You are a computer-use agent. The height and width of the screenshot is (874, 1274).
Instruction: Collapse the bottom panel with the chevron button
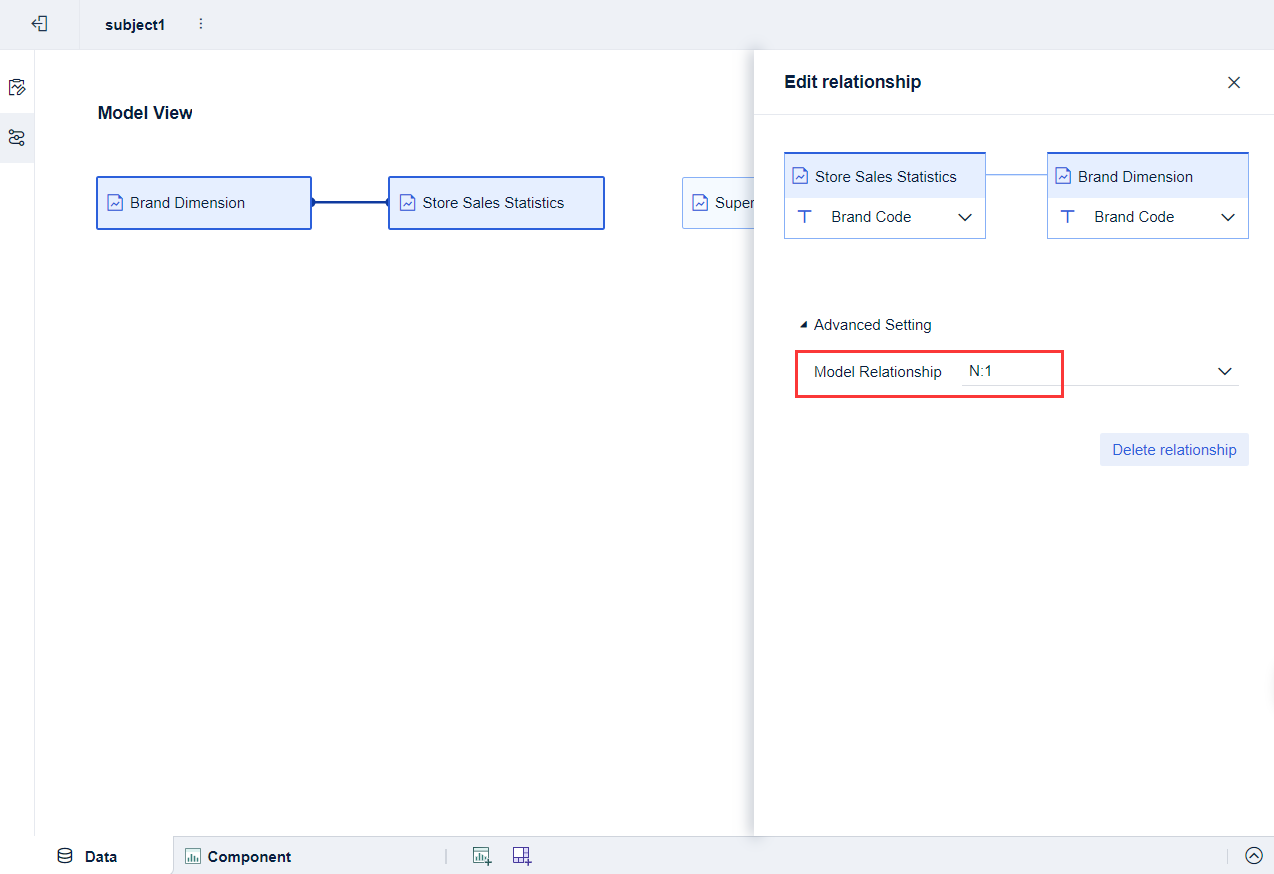pyautogui.click(x=1254, y=856)
